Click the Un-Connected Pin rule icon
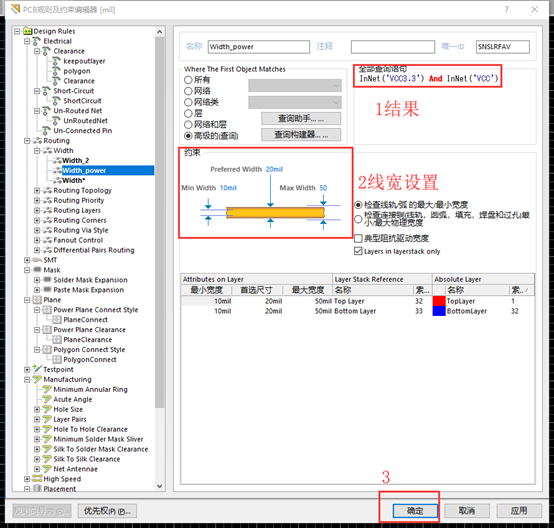Viewport: 554px width, 528px height. coord(47,131)
